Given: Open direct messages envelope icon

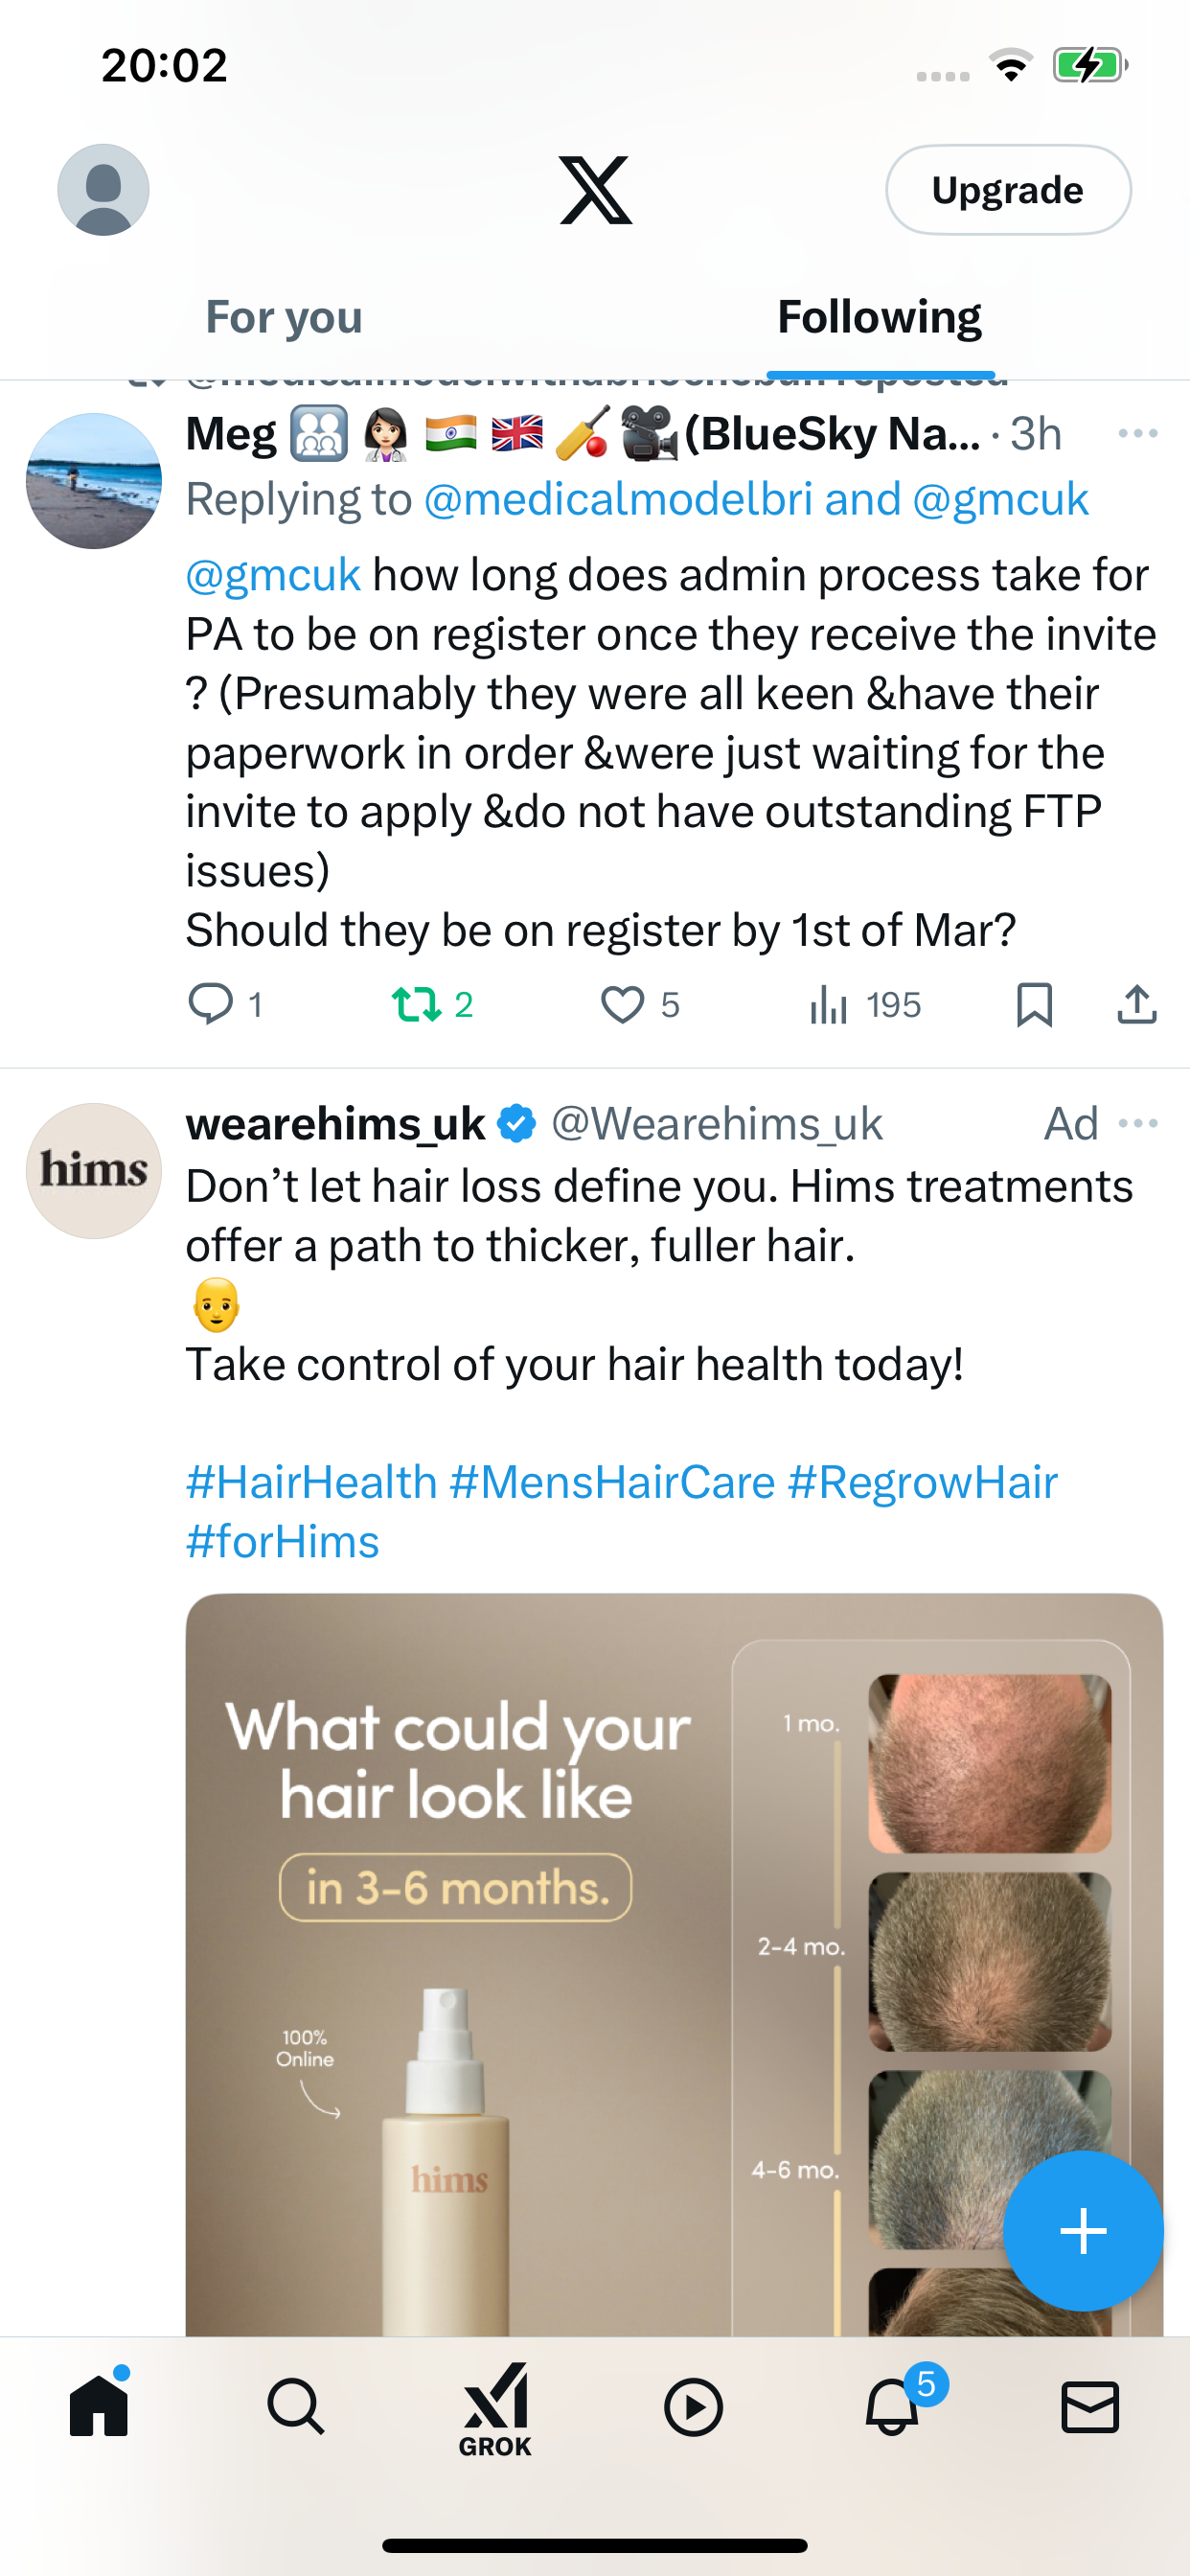Looking at the screenshot, I should tap(1089, 2407).
